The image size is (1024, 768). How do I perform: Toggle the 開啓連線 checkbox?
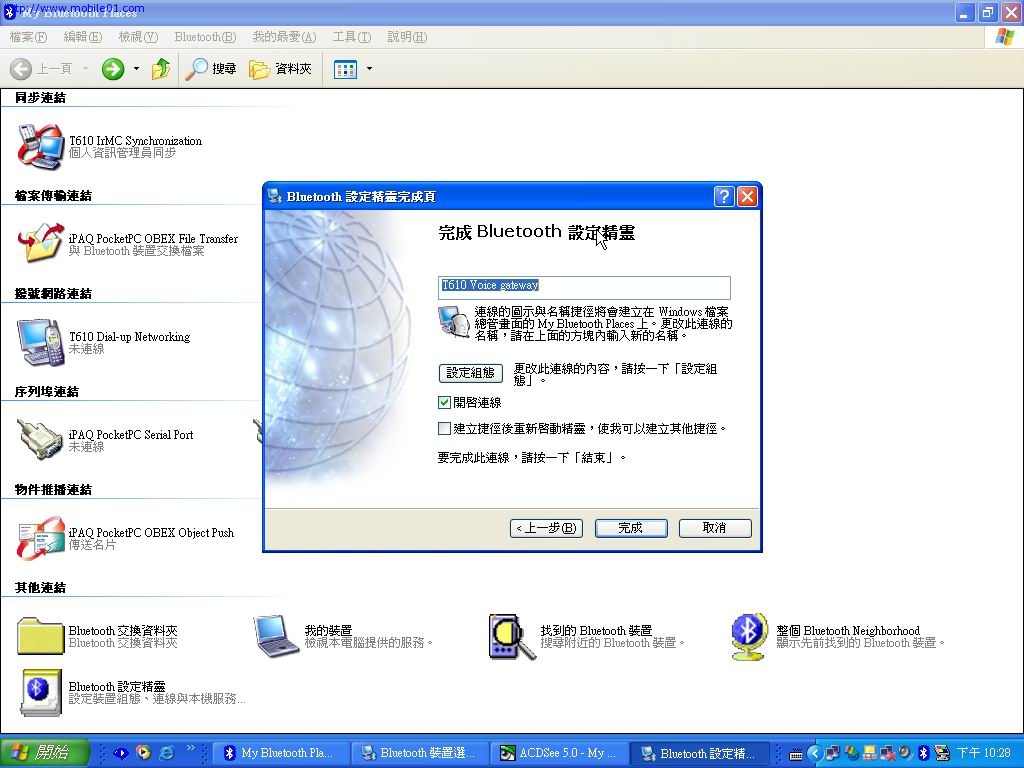coord(444,403)
